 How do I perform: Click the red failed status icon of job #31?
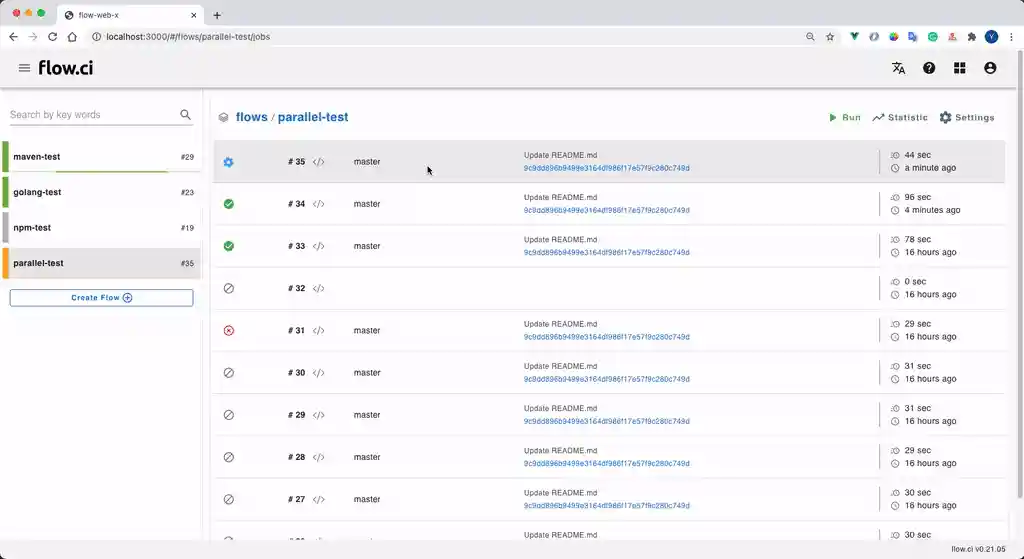click(228, 331)
